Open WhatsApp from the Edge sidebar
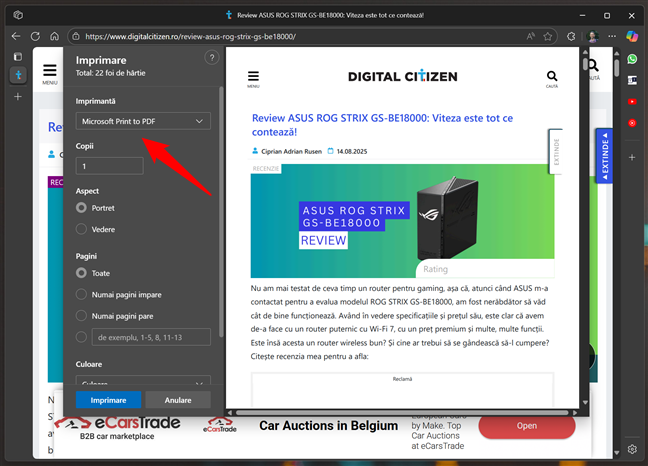Screen dimensions: 648x466 632,59
